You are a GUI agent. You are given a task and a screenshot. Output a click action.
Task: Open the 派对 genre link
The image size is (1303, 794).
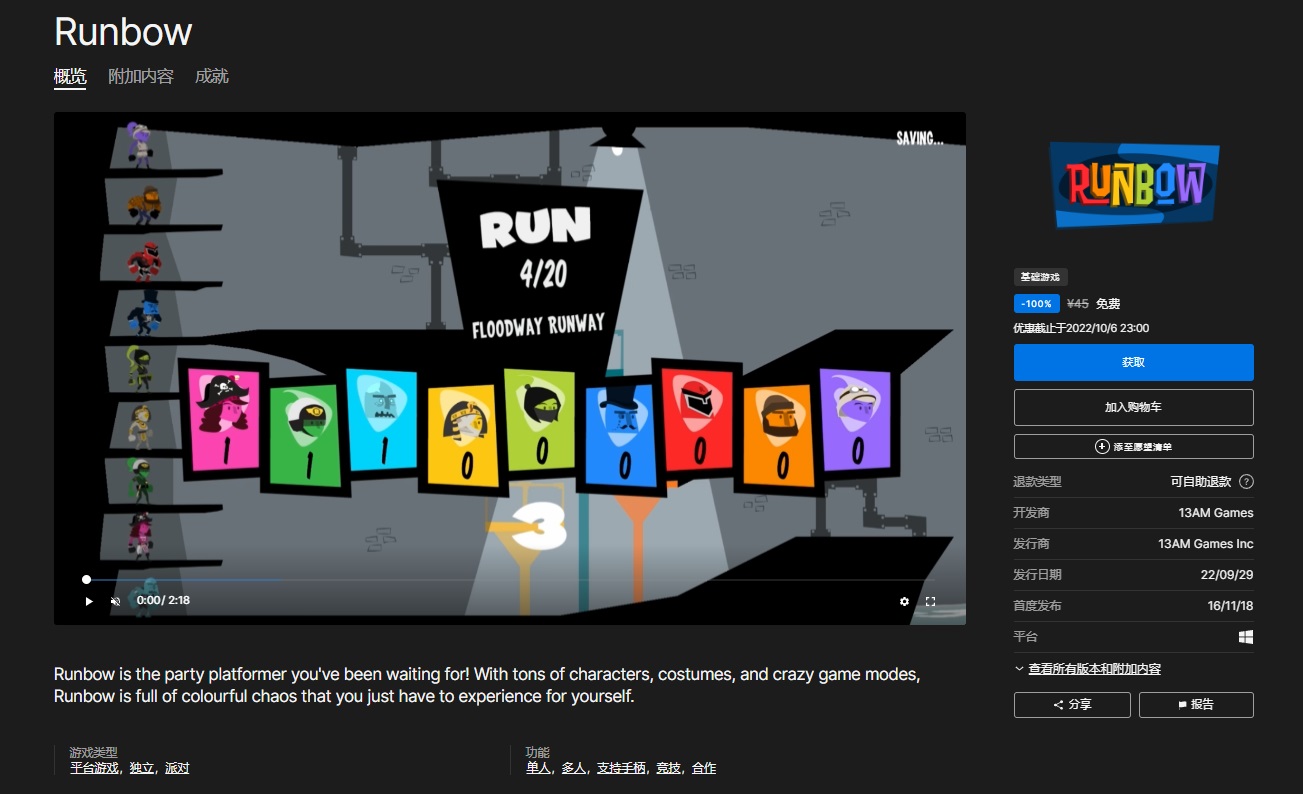[177, 768]
